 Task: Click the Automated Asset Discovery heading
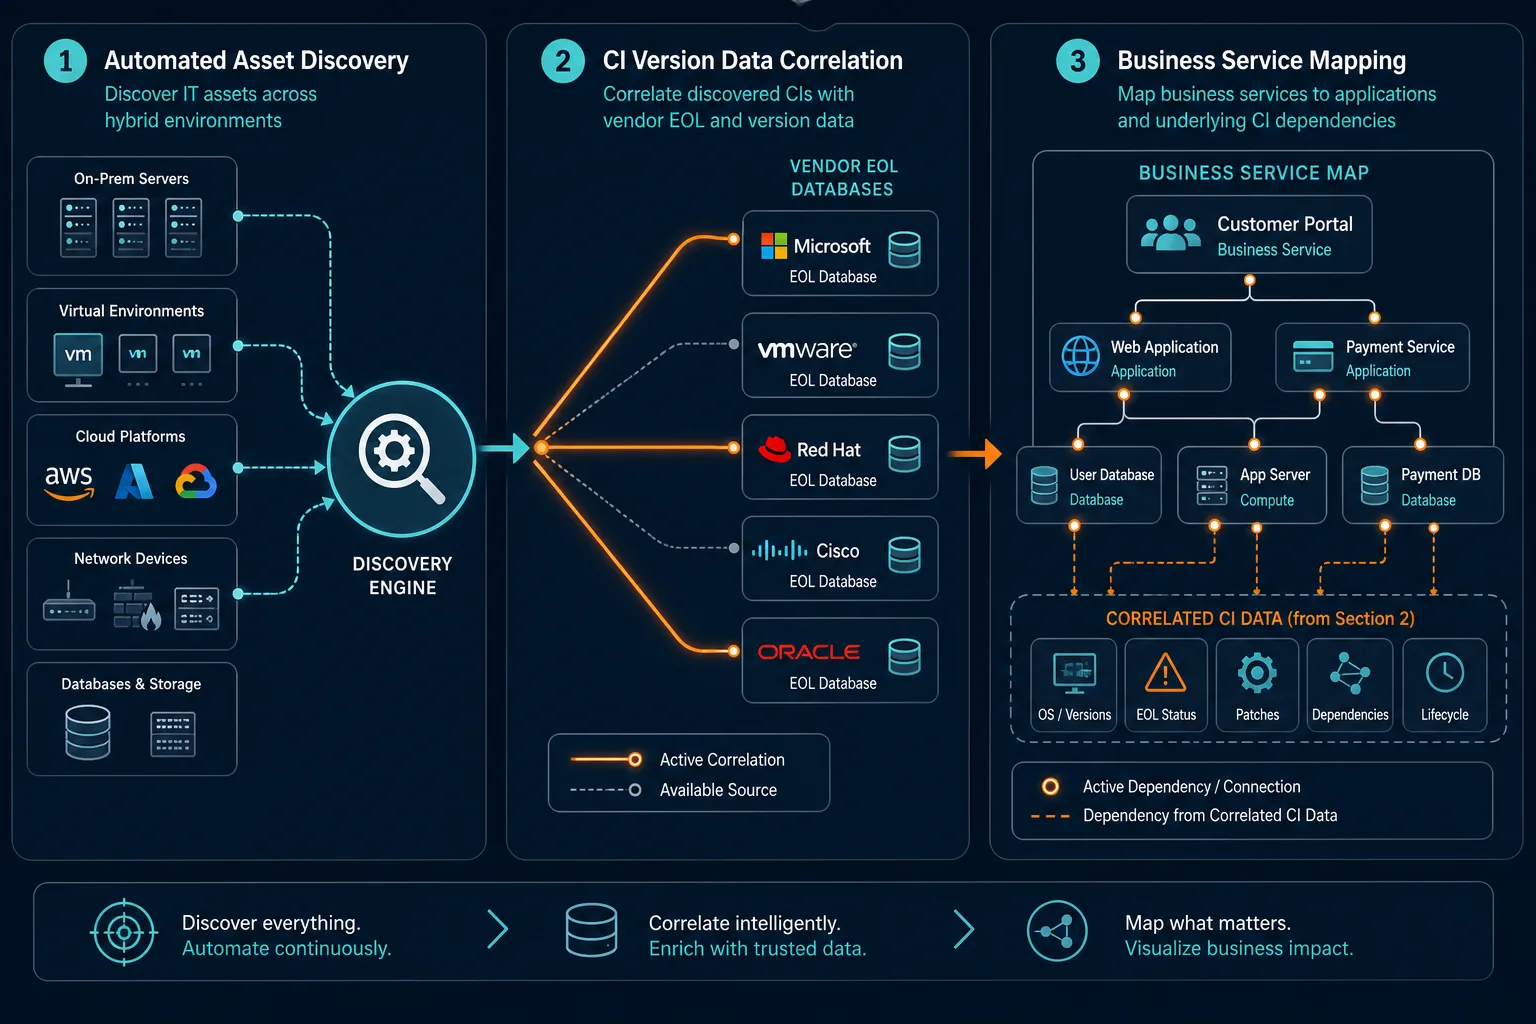[256, 61]
